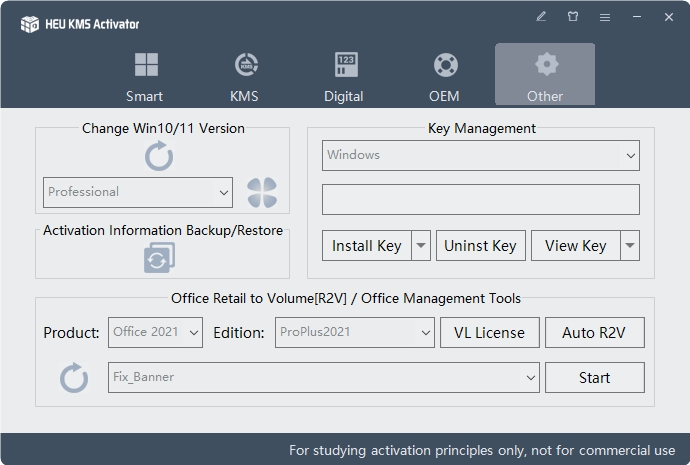
Task: Click the Start button
Action: [x=595, y=377]
